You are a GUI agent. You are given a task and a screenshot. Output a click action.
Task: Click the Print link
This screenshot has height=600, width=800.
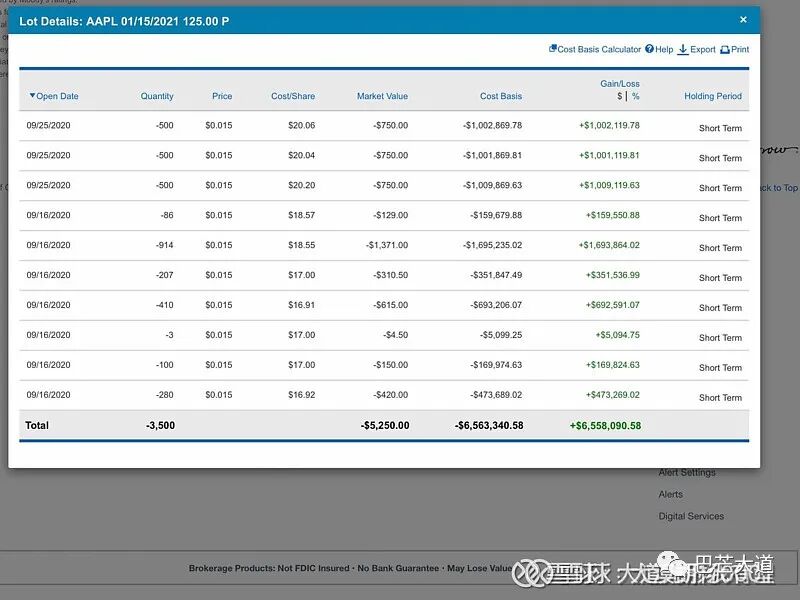pos(740,49)
